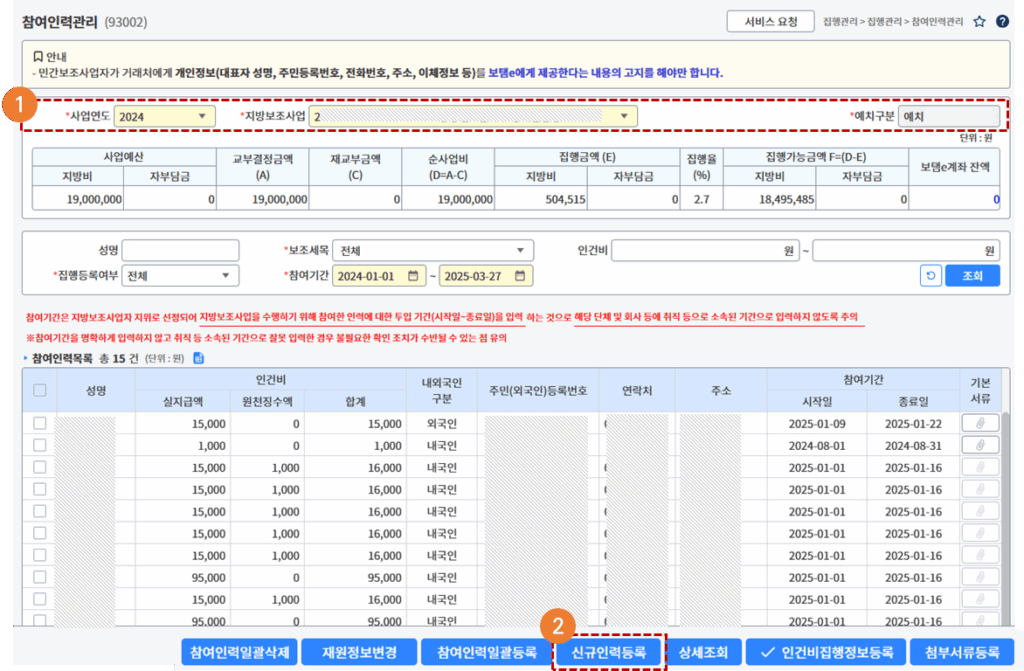Click the 시작일 column header
The width and height of the screenshot is (1024, 671).
pyautogui.click(x=817, y=401)
